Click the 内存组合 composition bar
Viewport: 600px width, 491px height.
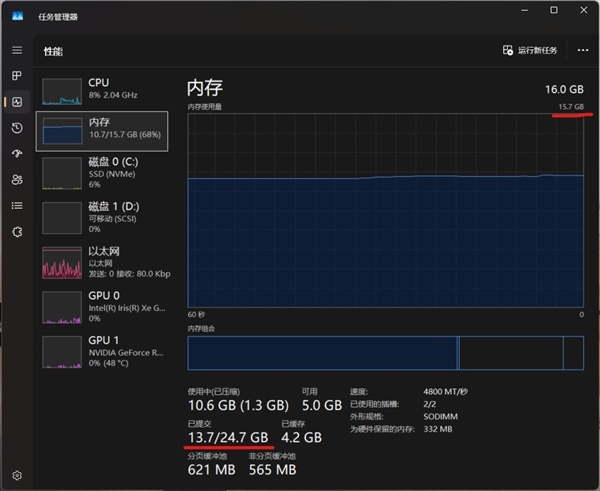pos(385,352)
